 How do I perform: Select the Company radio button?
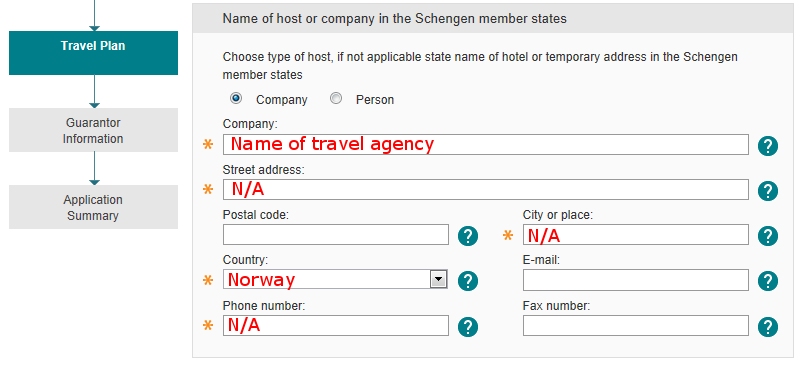tap(236, 98)
